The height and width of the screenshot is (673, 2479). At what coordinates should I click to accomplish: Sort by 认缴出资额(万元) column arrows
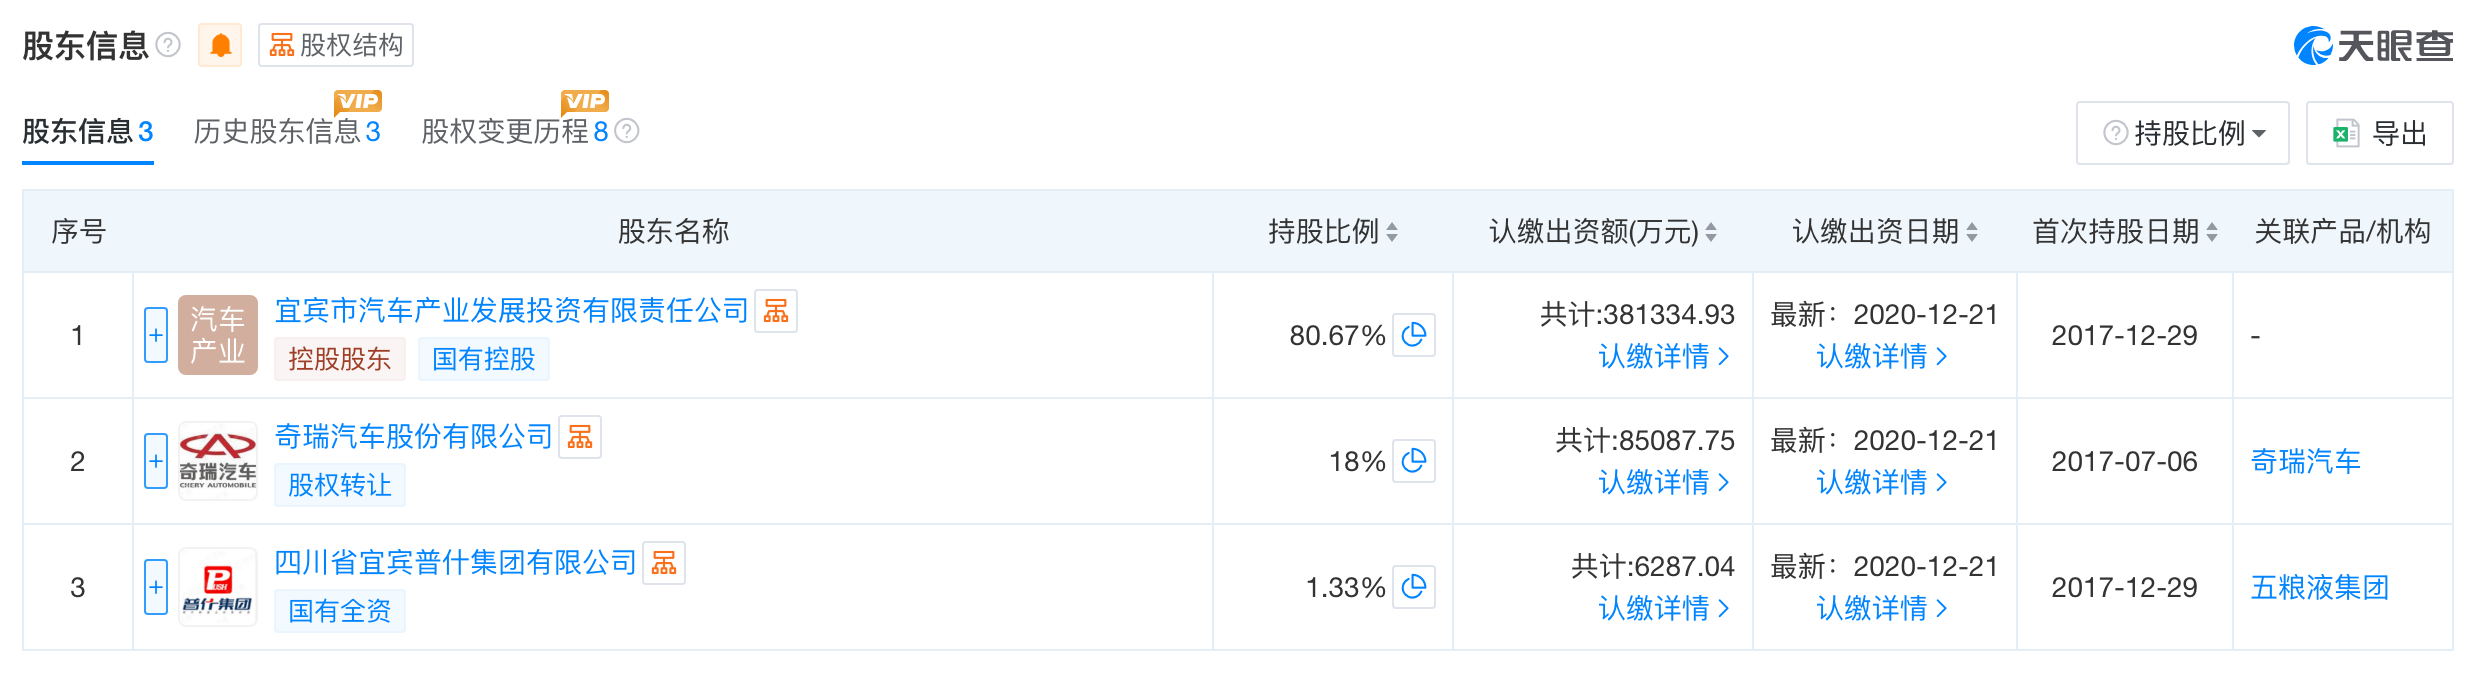pos(1711,232)
